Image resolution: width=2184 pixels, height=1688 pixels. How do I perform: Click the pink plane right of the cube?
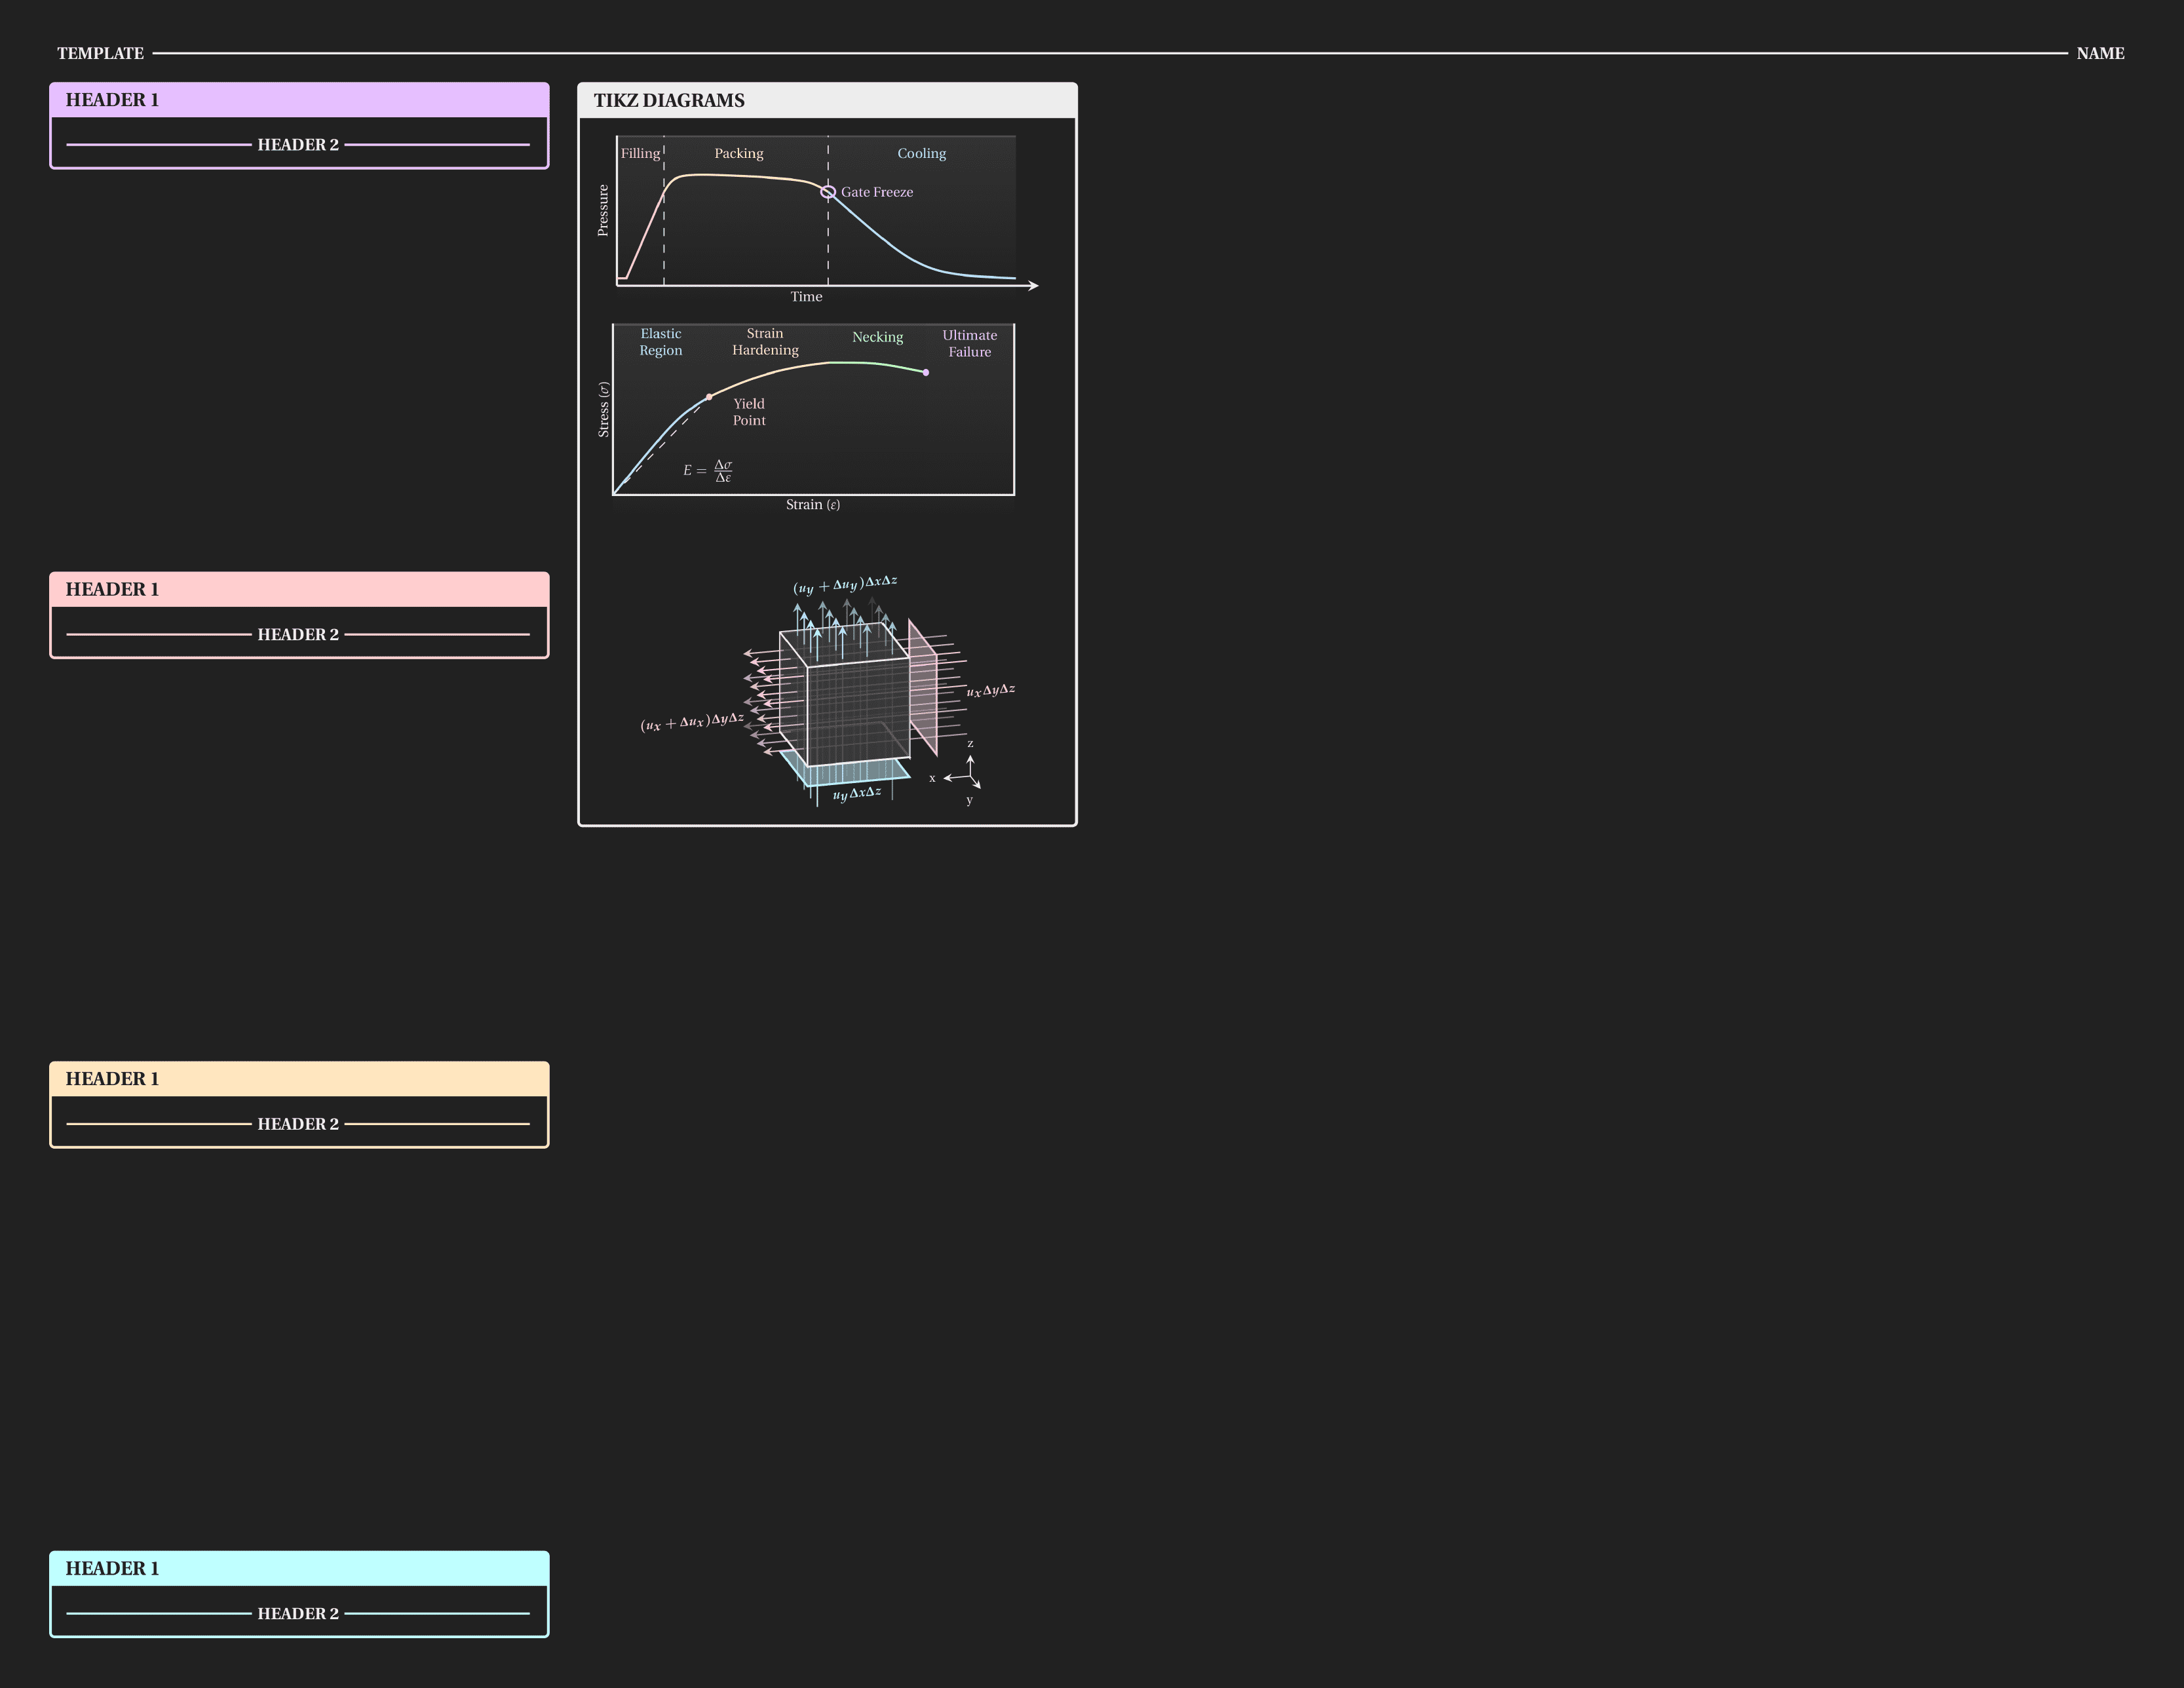[x=923, y=688]
